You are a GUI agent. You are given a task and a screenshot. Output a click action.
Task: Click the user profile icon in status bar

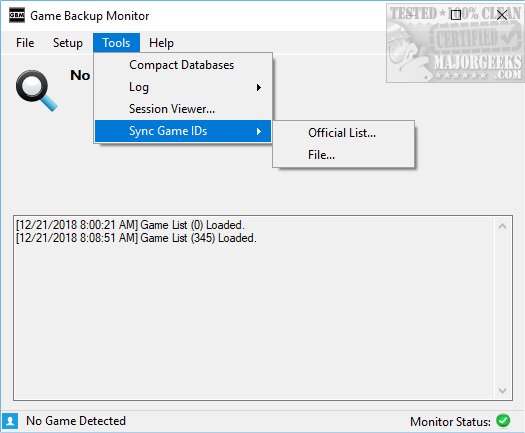coord(10,421)
